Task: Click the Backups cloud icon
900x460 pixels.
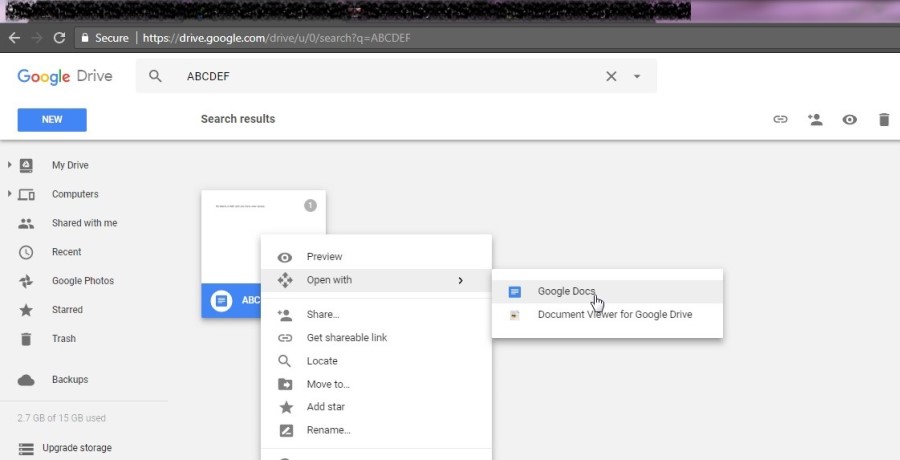Action: point(26,380)
